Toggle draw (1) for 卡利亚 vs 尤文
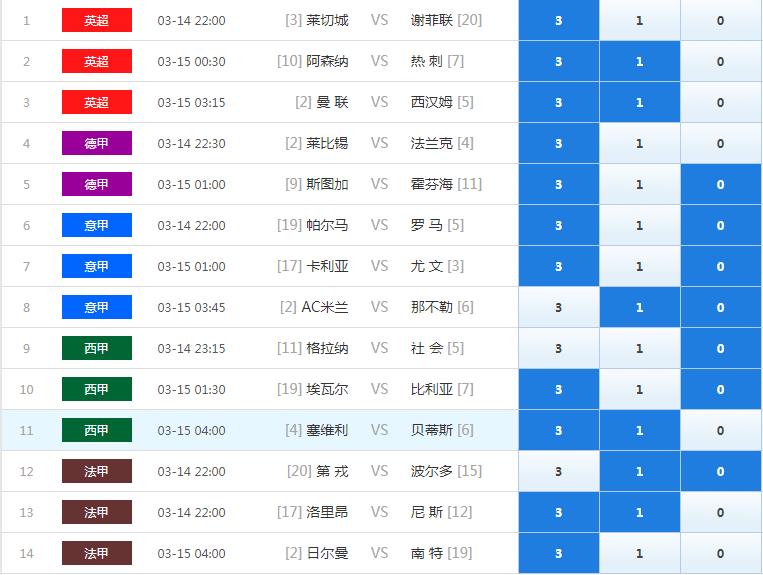The height and width of the screenshot is (575, 763). coord(639,266)
